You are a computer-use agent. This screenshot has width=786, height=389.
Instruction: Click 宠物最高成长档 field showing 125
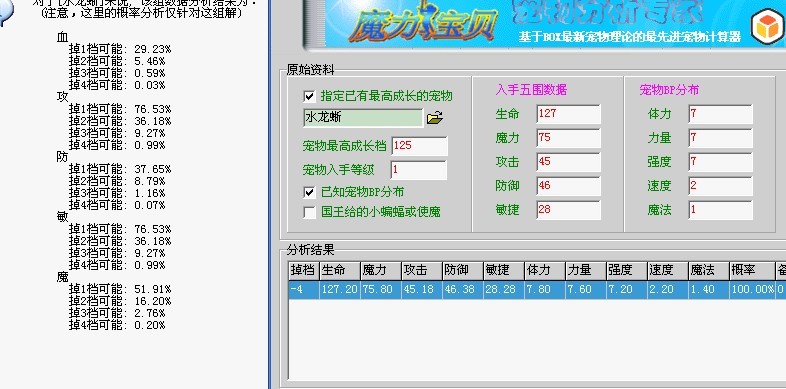point(420,146)
